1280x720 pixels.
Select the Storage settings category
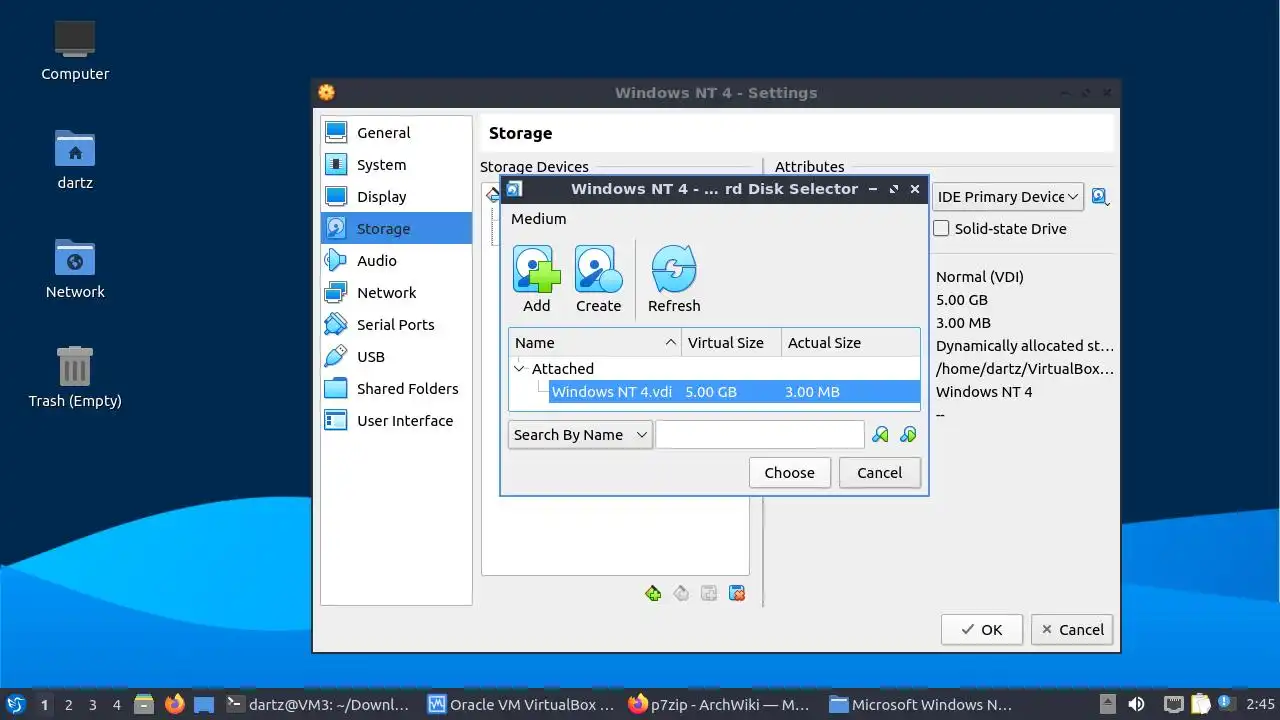tap(396, 228)
